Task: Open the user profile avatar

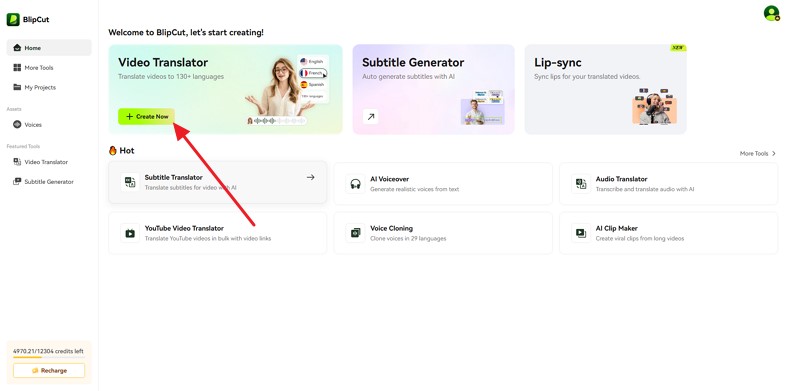Action: [x=771, y=13]
